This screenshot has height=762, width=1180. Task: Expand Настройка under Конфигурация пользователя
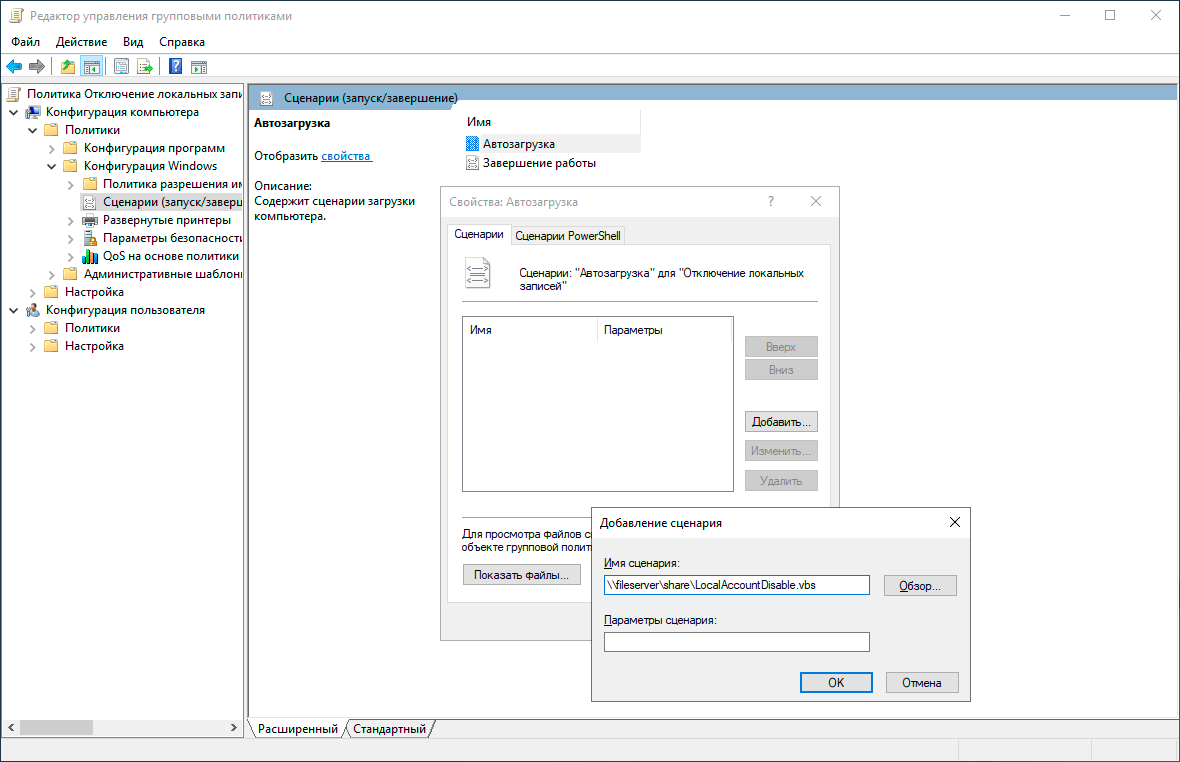click(32, 347)
